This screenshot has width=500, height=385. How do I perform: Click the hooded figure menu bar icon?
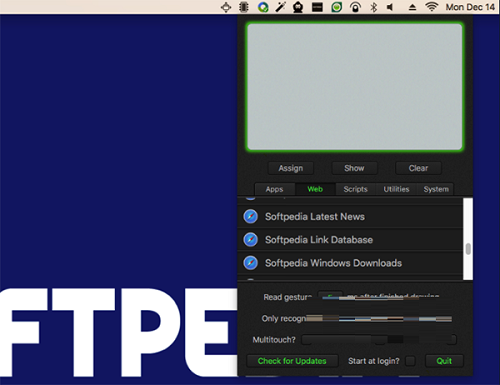click(298, 7)
